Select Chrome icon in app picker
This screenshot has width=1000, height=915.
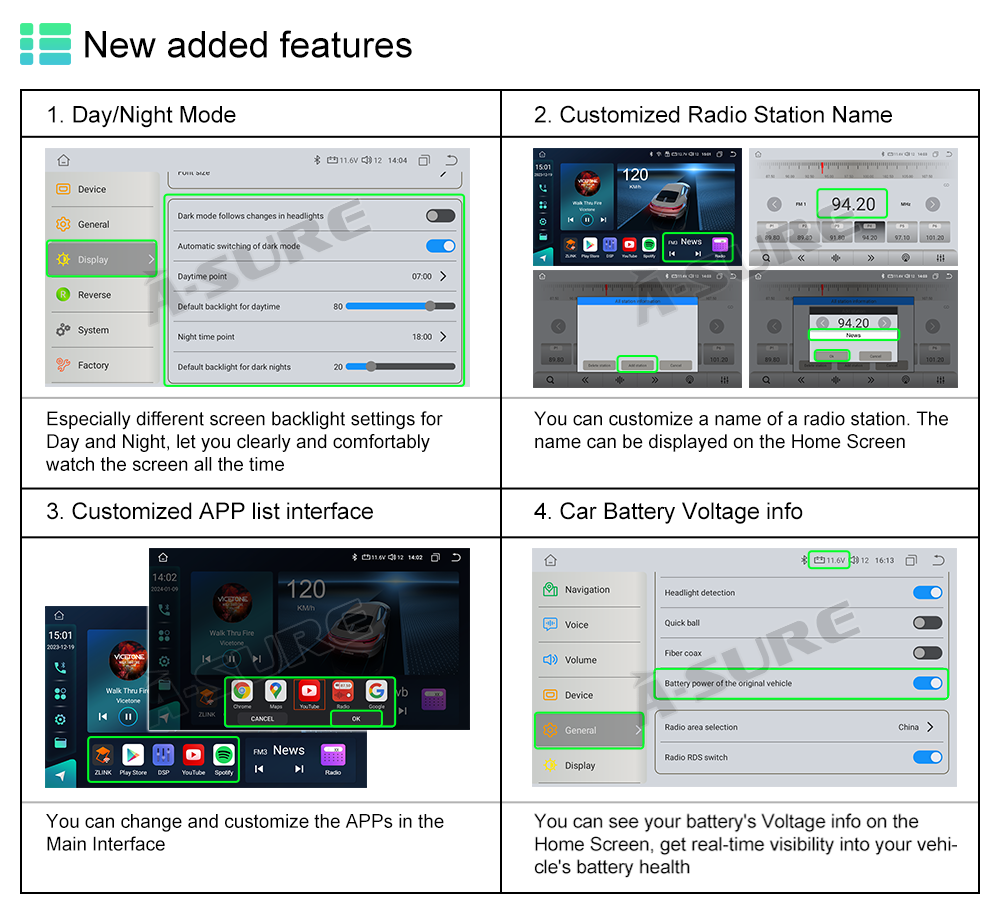point(242,692)
